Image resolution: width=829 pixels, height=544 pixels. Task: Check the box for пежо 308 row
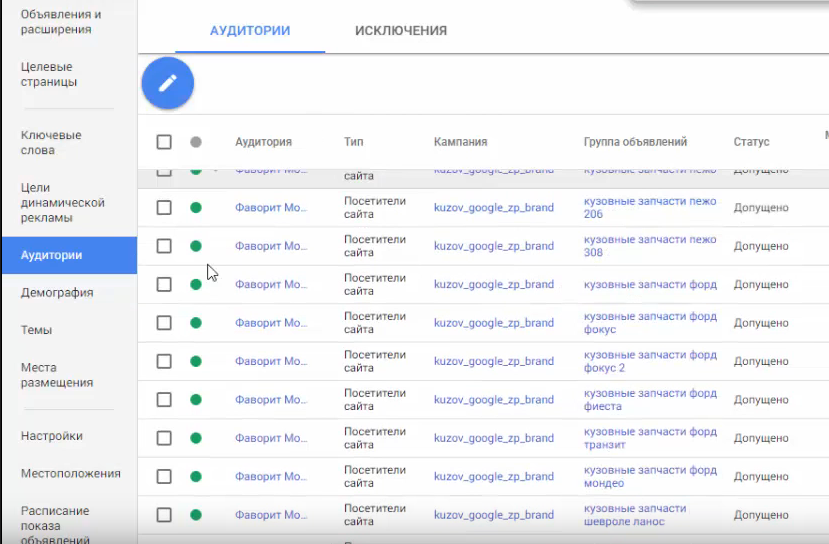point(164,246)
